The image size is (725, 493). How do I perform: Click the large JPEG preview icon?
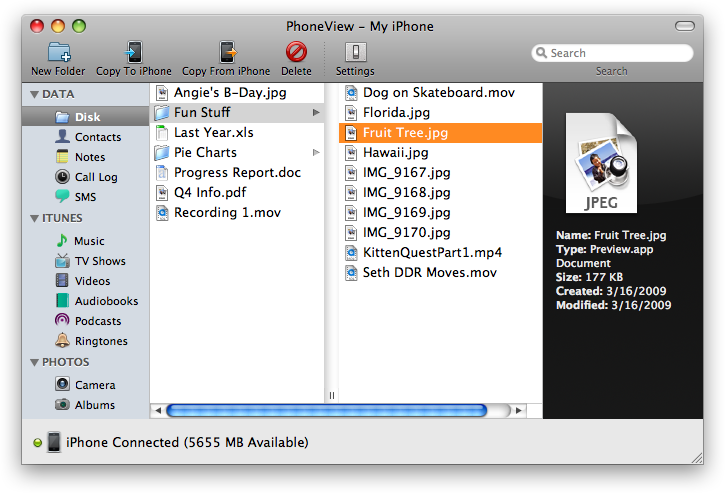[x=601, y=163]
